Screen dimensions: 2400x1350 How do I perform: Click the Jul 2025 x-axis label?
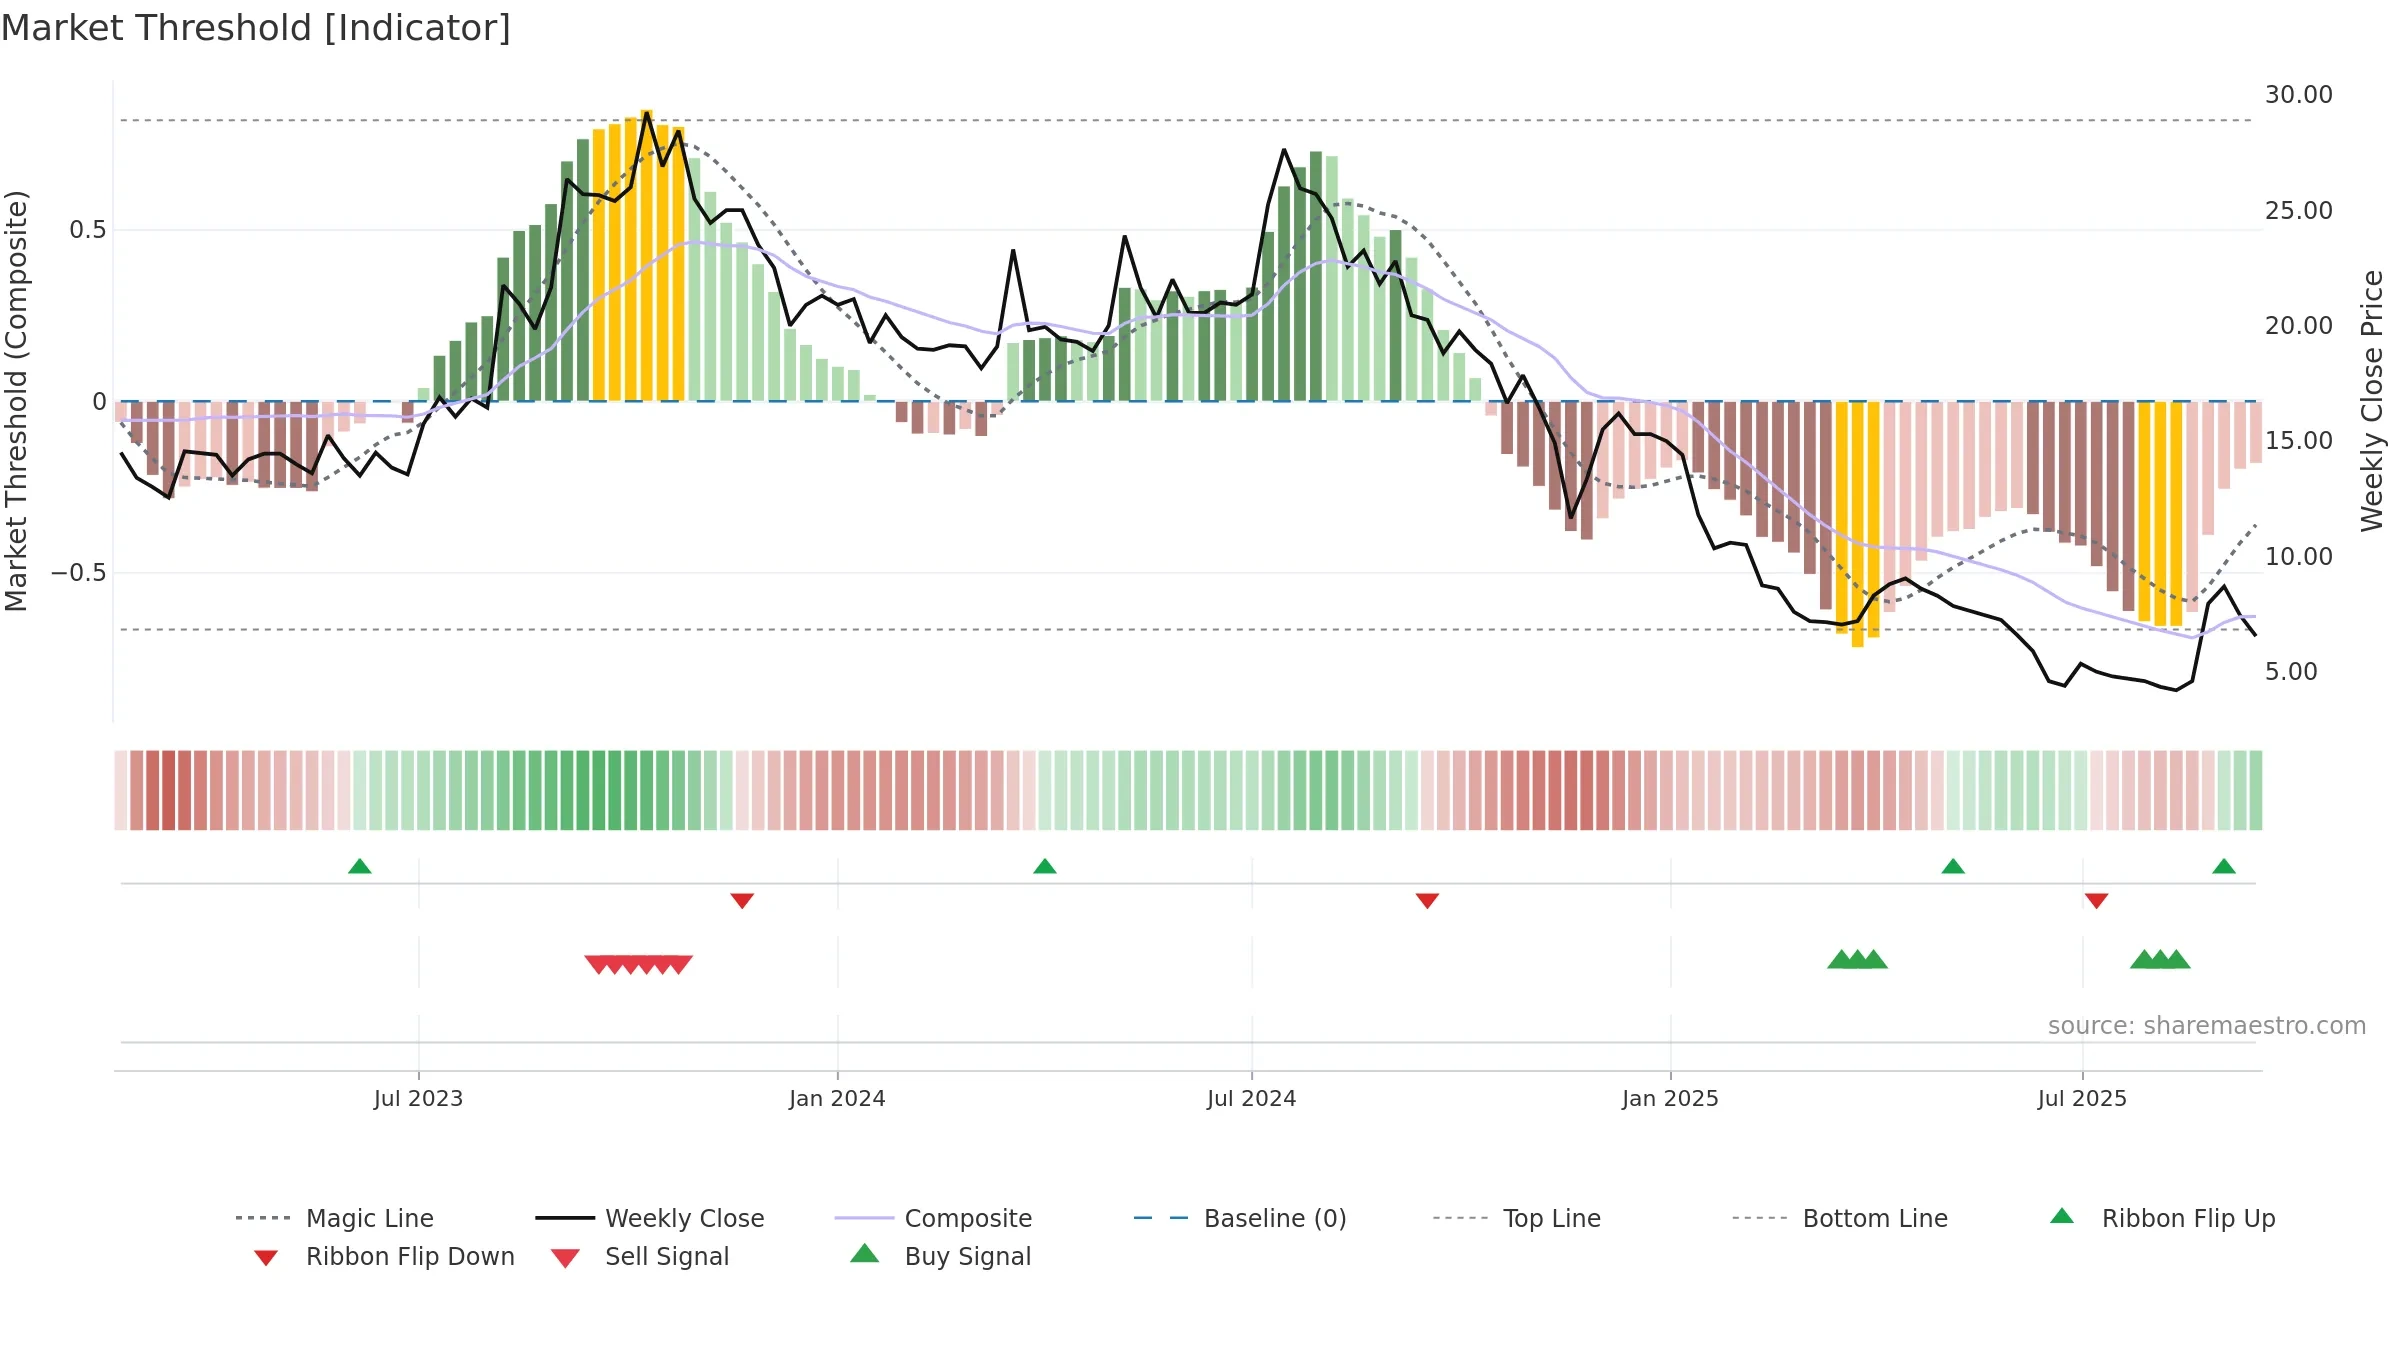(2082, 1098)
